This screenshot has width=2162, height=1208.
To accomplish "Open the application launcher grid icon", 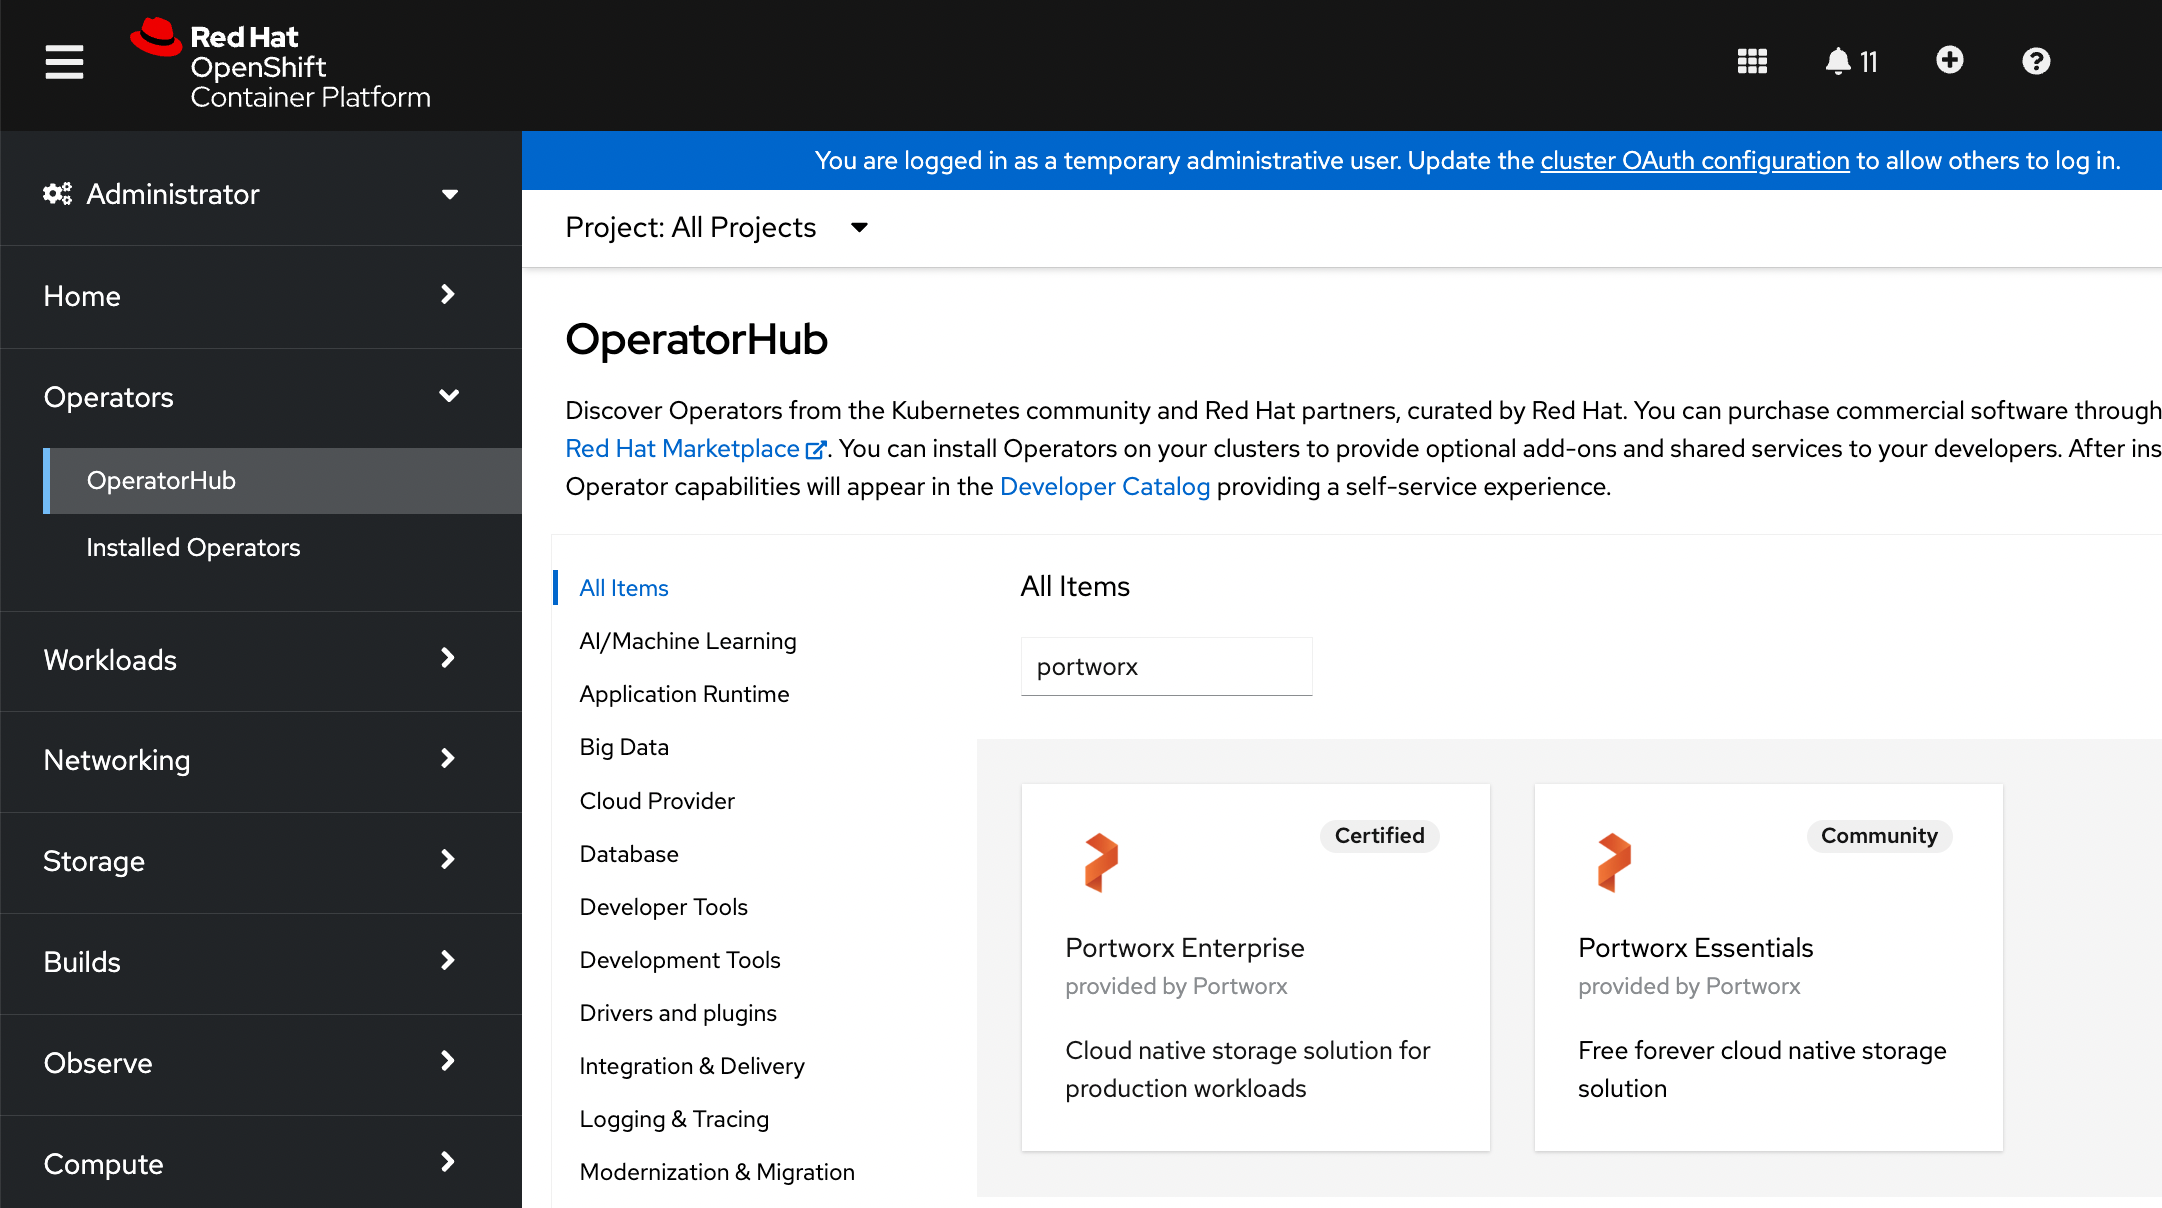I will pos(1752,61).
